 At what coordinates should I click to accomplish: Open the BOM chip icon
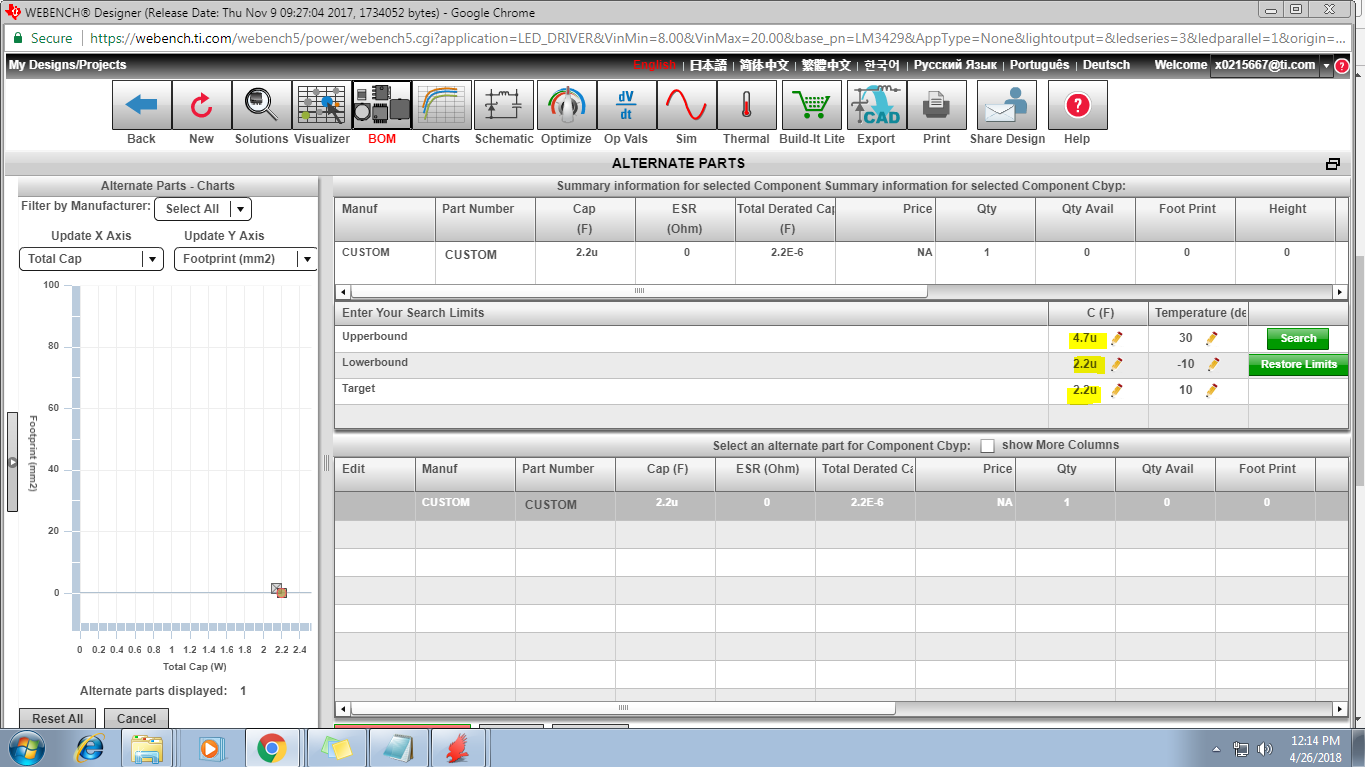[x=382, y=105]
